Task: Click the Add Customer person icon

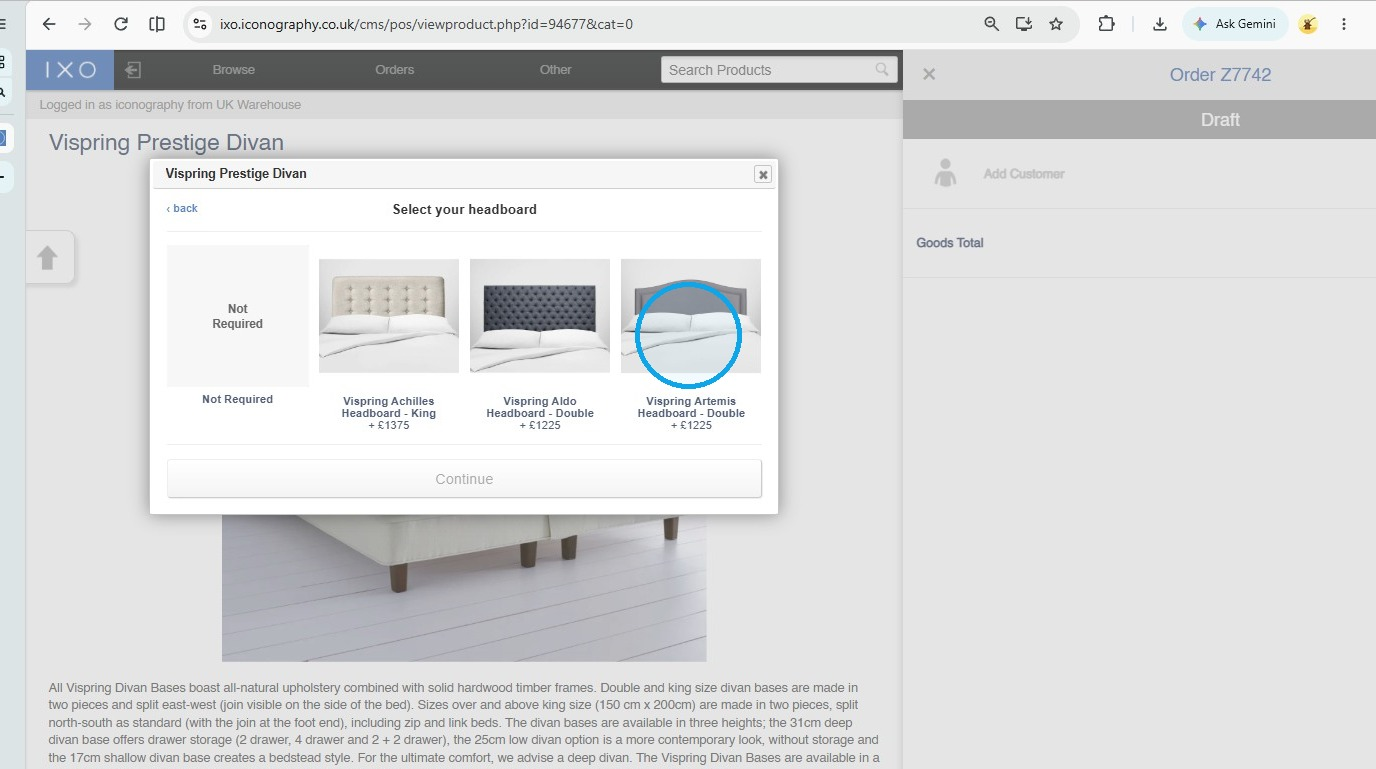Action: click(x=945, y=173)
